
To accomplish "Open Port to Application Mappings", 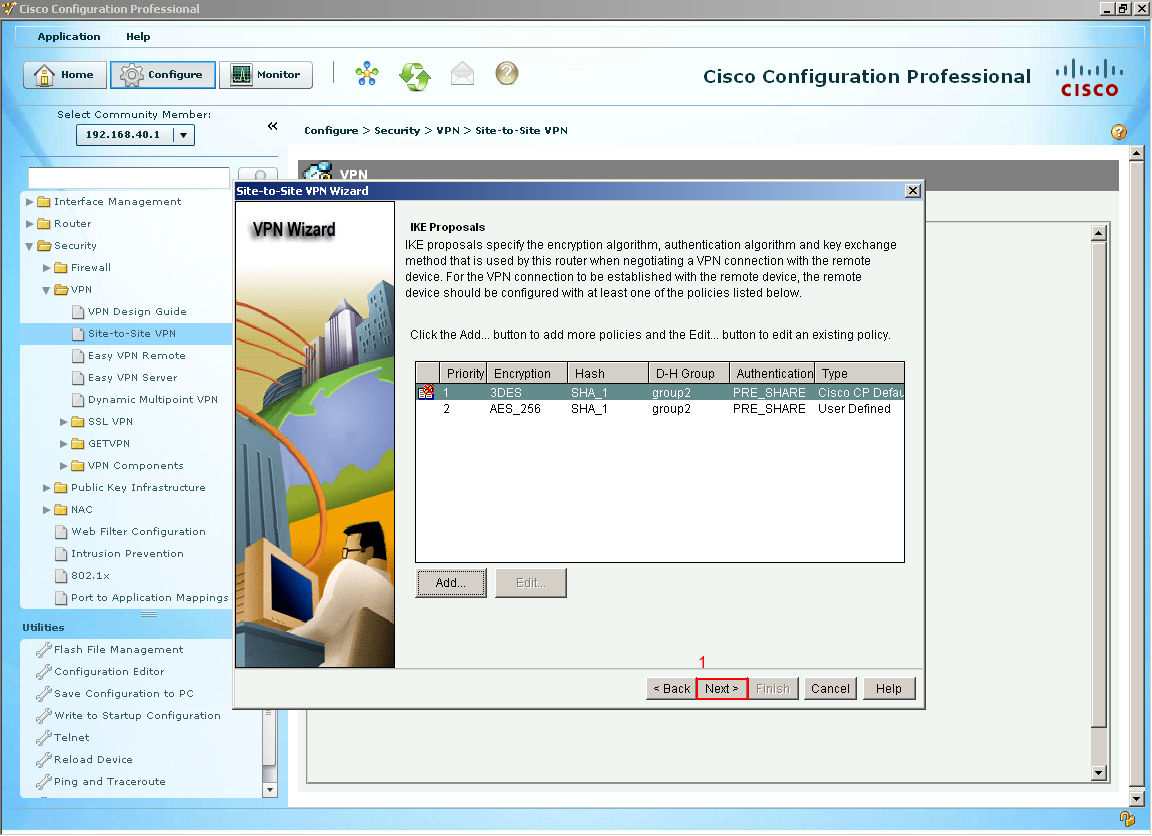I will tap(150, 598).
